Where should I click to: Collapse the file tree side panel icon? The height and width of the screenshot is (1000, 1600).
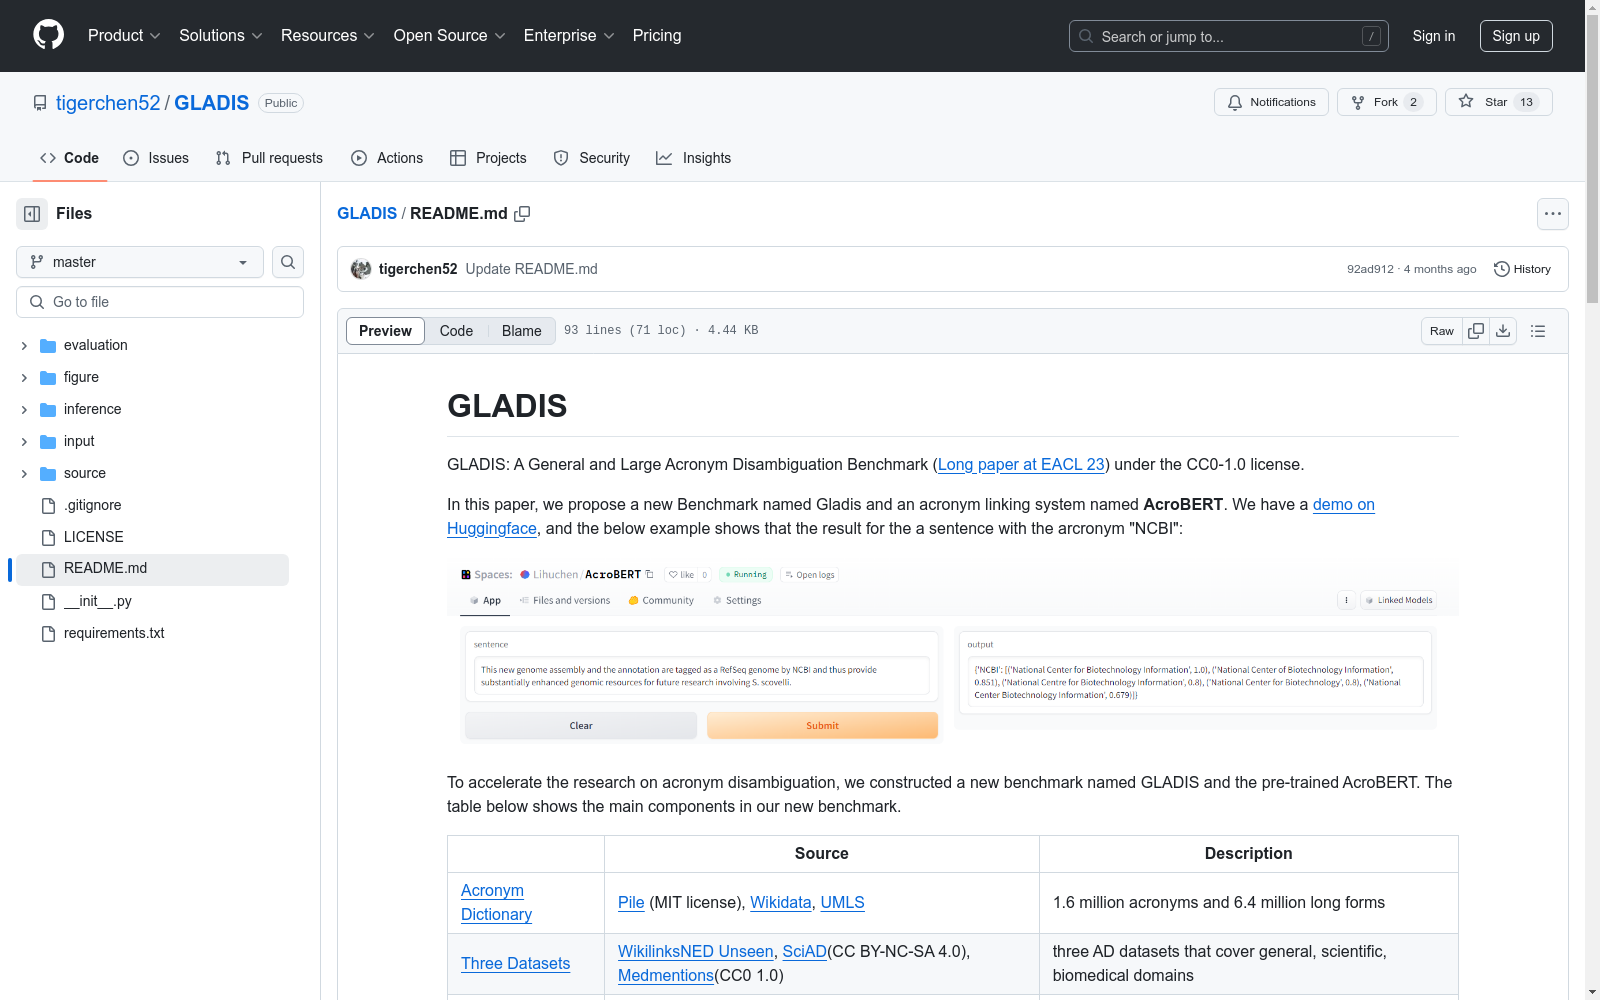[32, 214]
